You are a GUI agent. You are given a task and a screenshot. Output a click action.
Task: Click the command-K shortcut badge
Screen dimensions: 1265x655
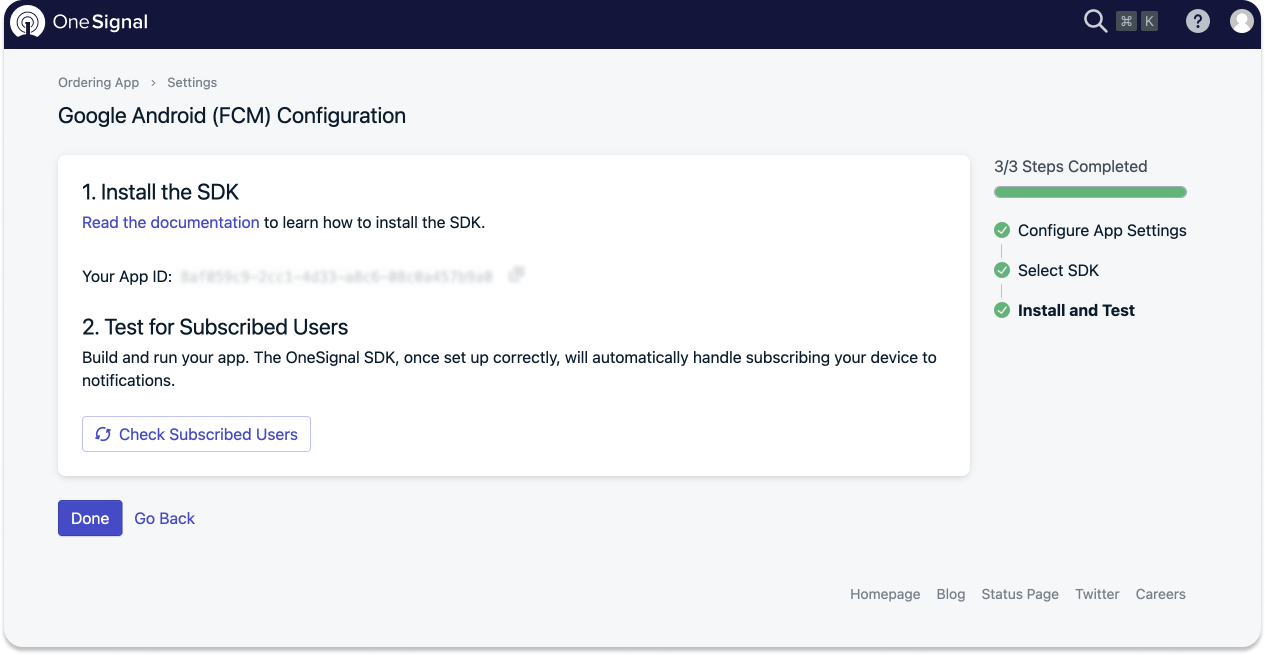[x=1137, y=21]
